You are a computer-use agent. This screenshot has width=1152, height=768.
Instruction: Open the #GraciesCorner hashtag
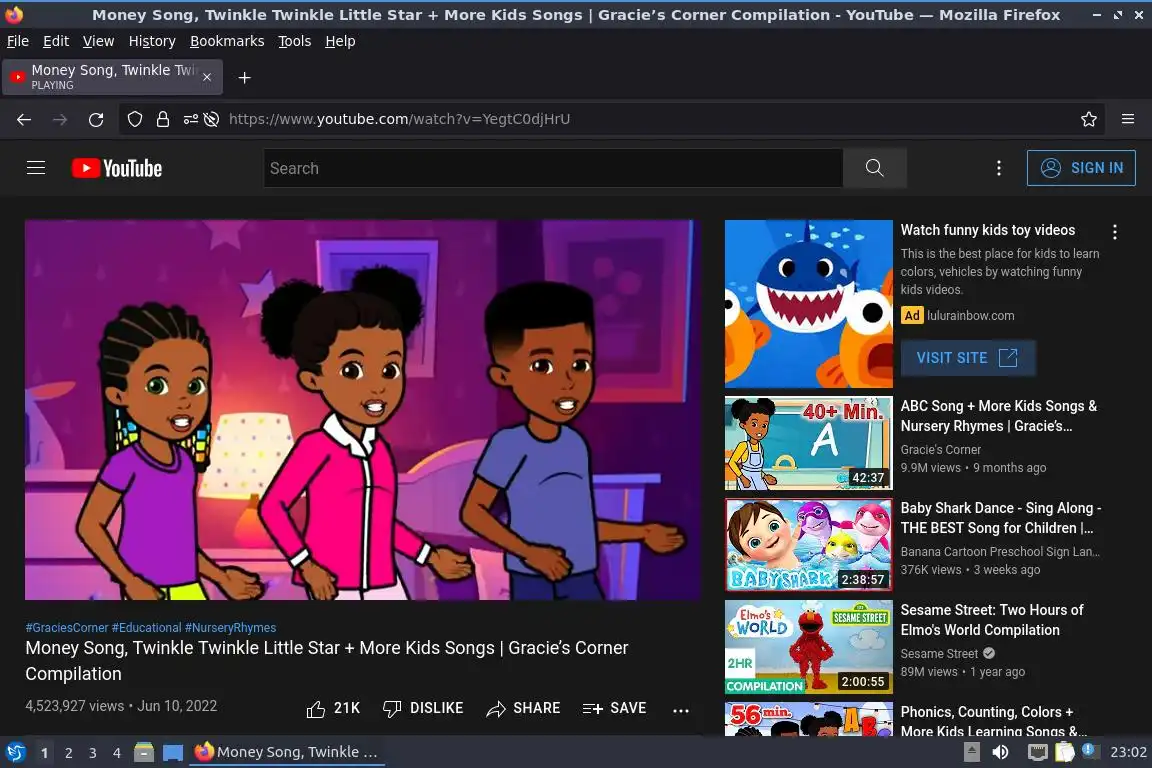coord(67,628)
